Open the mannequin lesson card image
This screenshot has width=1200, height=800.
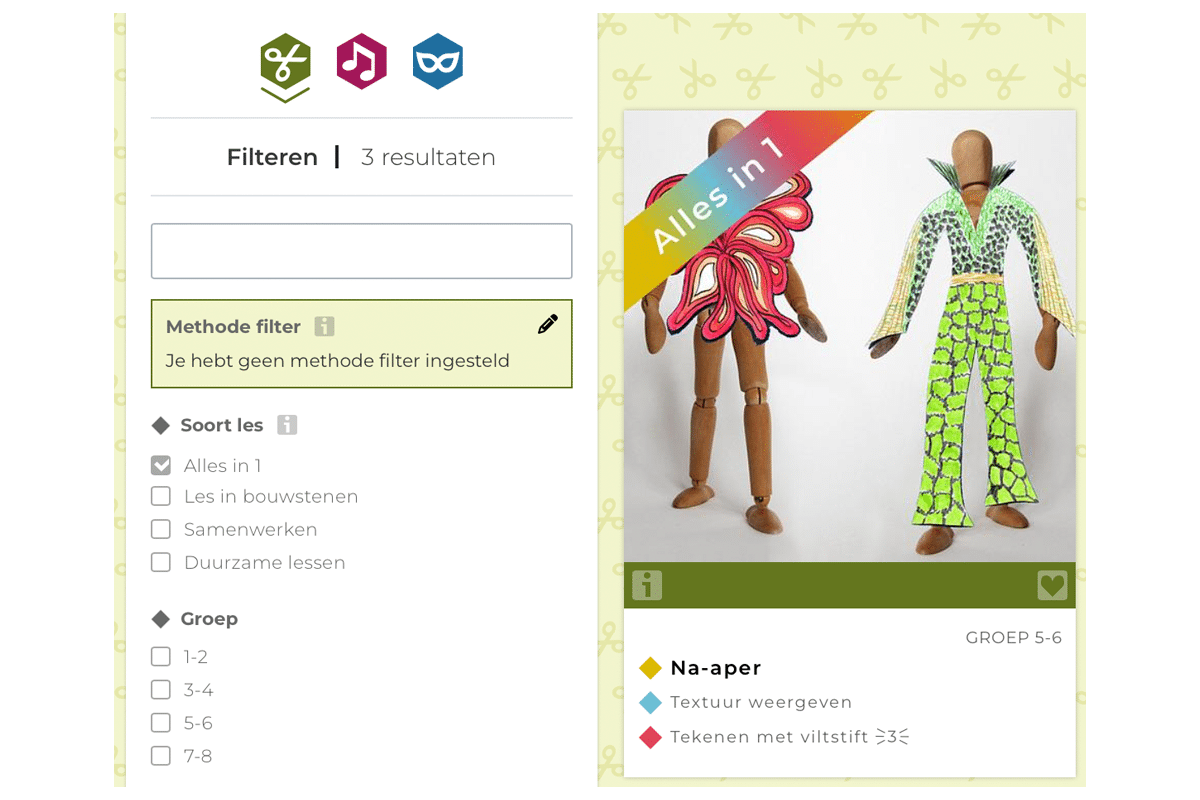tap(850, 336)
